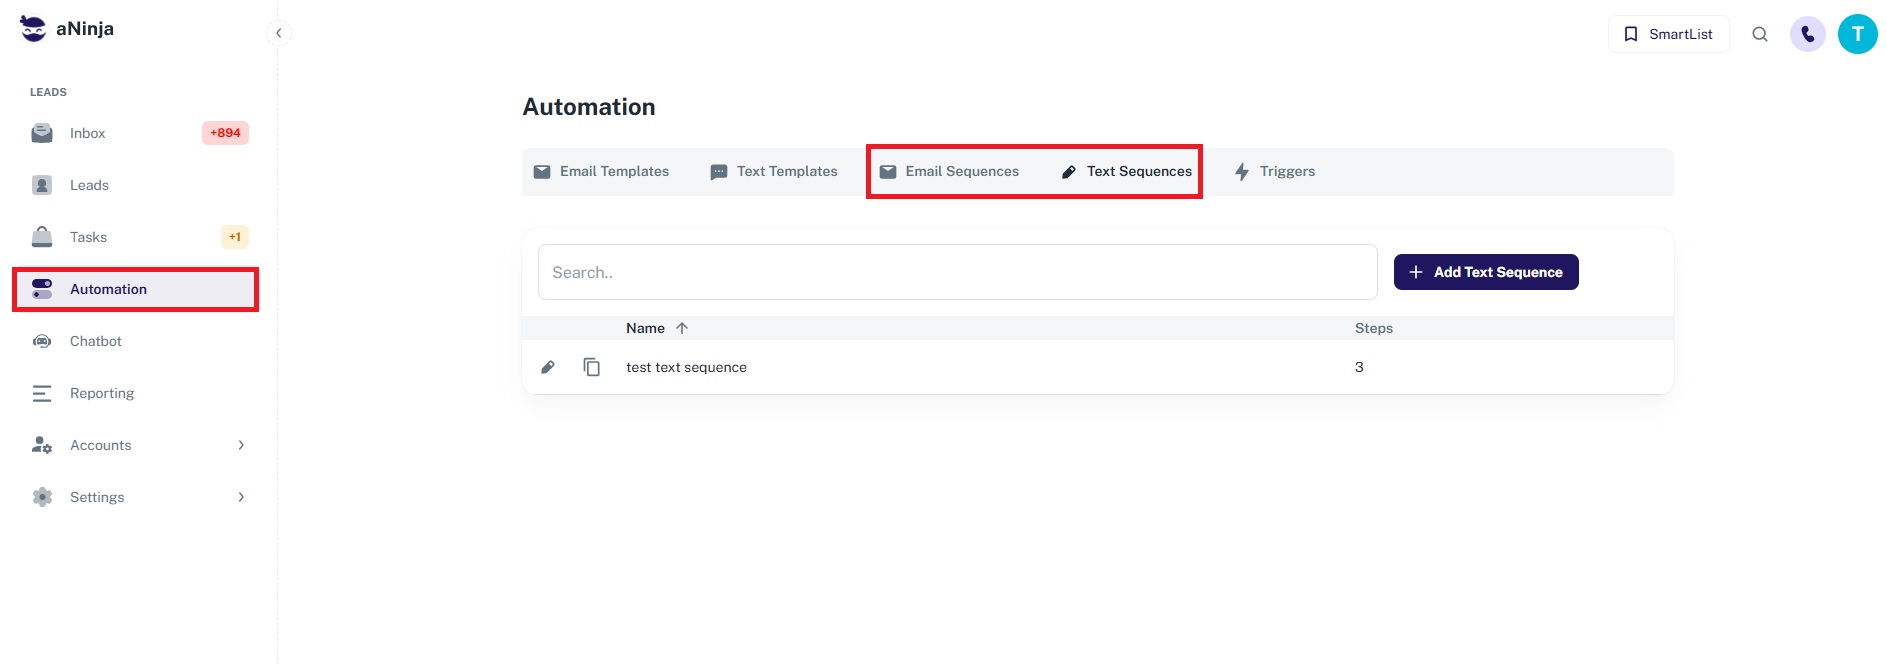Expand the Settings submenu
This screenshot has width=1887, height=664.
pyautogui.click(x=241, y=497)
